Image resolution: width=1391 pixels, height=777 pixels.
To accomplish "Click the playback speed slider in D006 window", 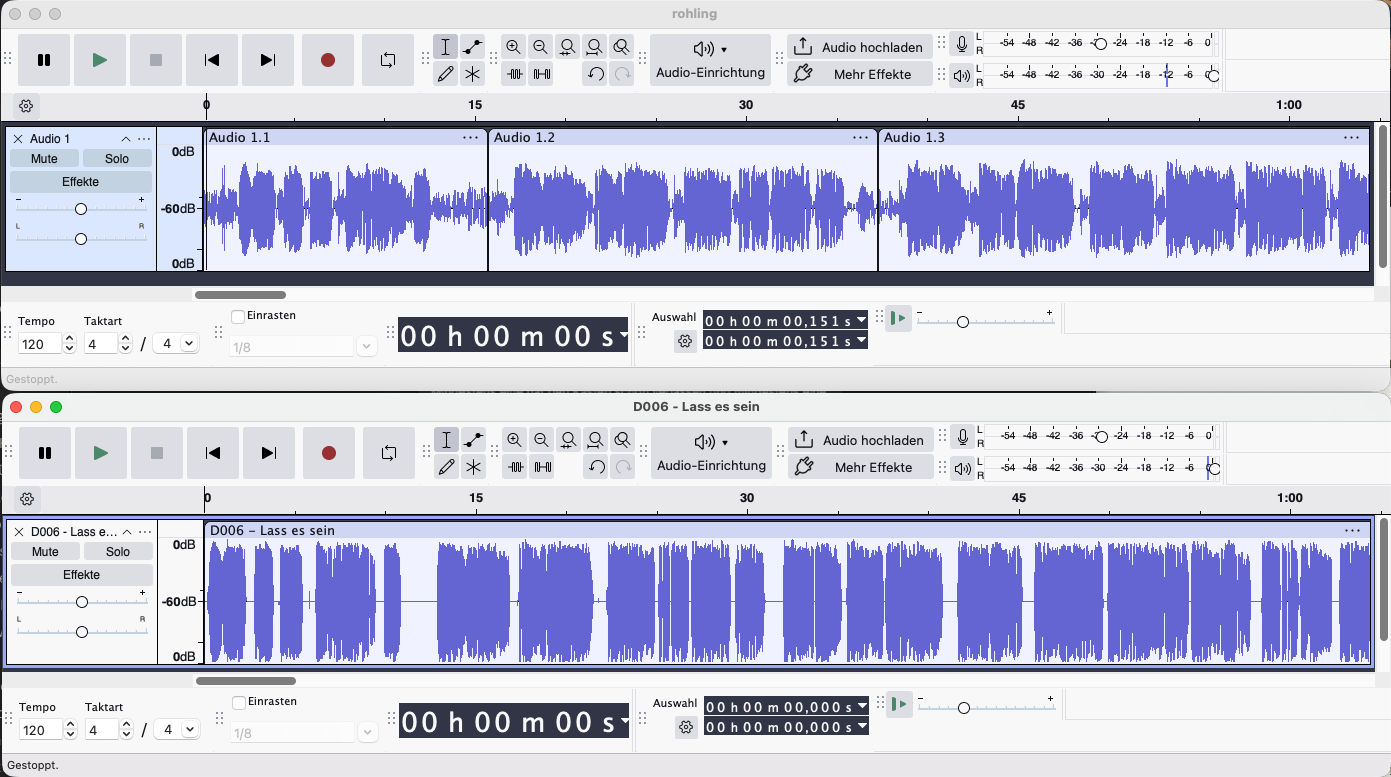I will pyautogui.click(x=986, y=707).
